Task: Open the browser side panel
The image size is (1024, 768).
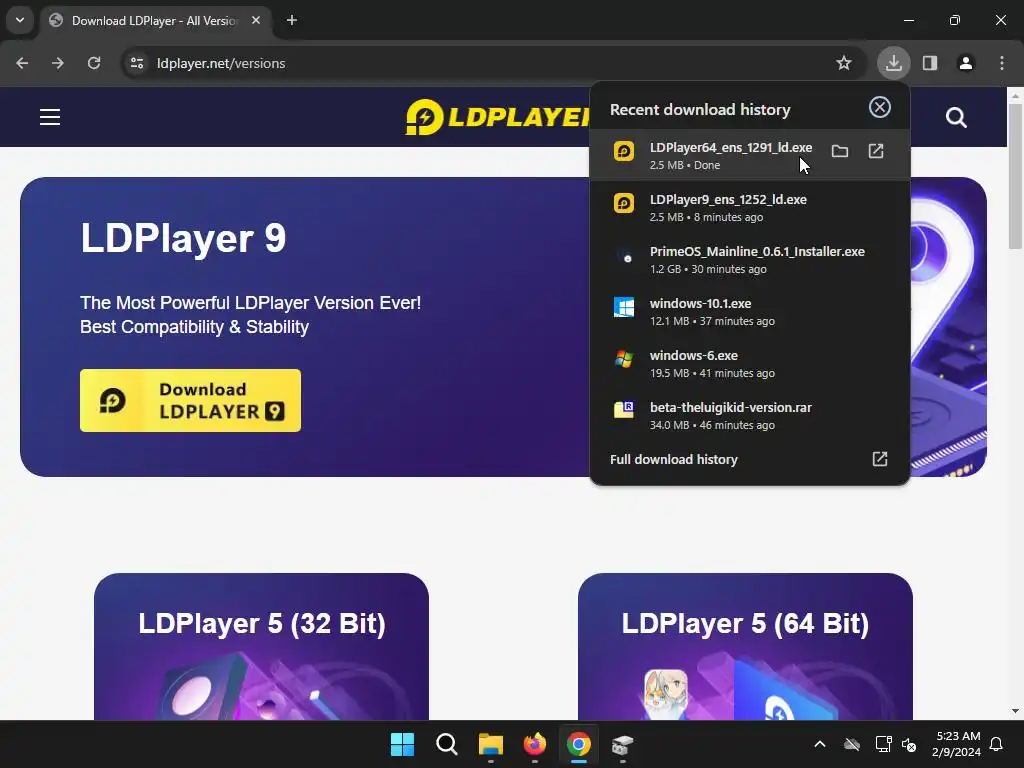Action: pyautogui.click(x=930, y=63)
